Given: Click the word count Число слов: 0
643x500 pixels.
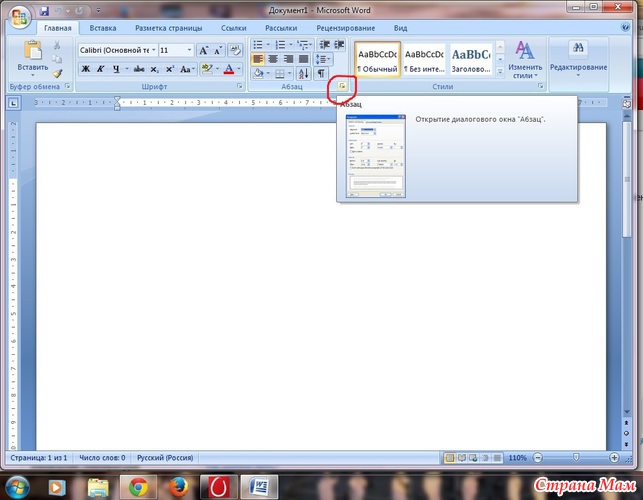Looking at the screenshot, I should pos(102,457).
